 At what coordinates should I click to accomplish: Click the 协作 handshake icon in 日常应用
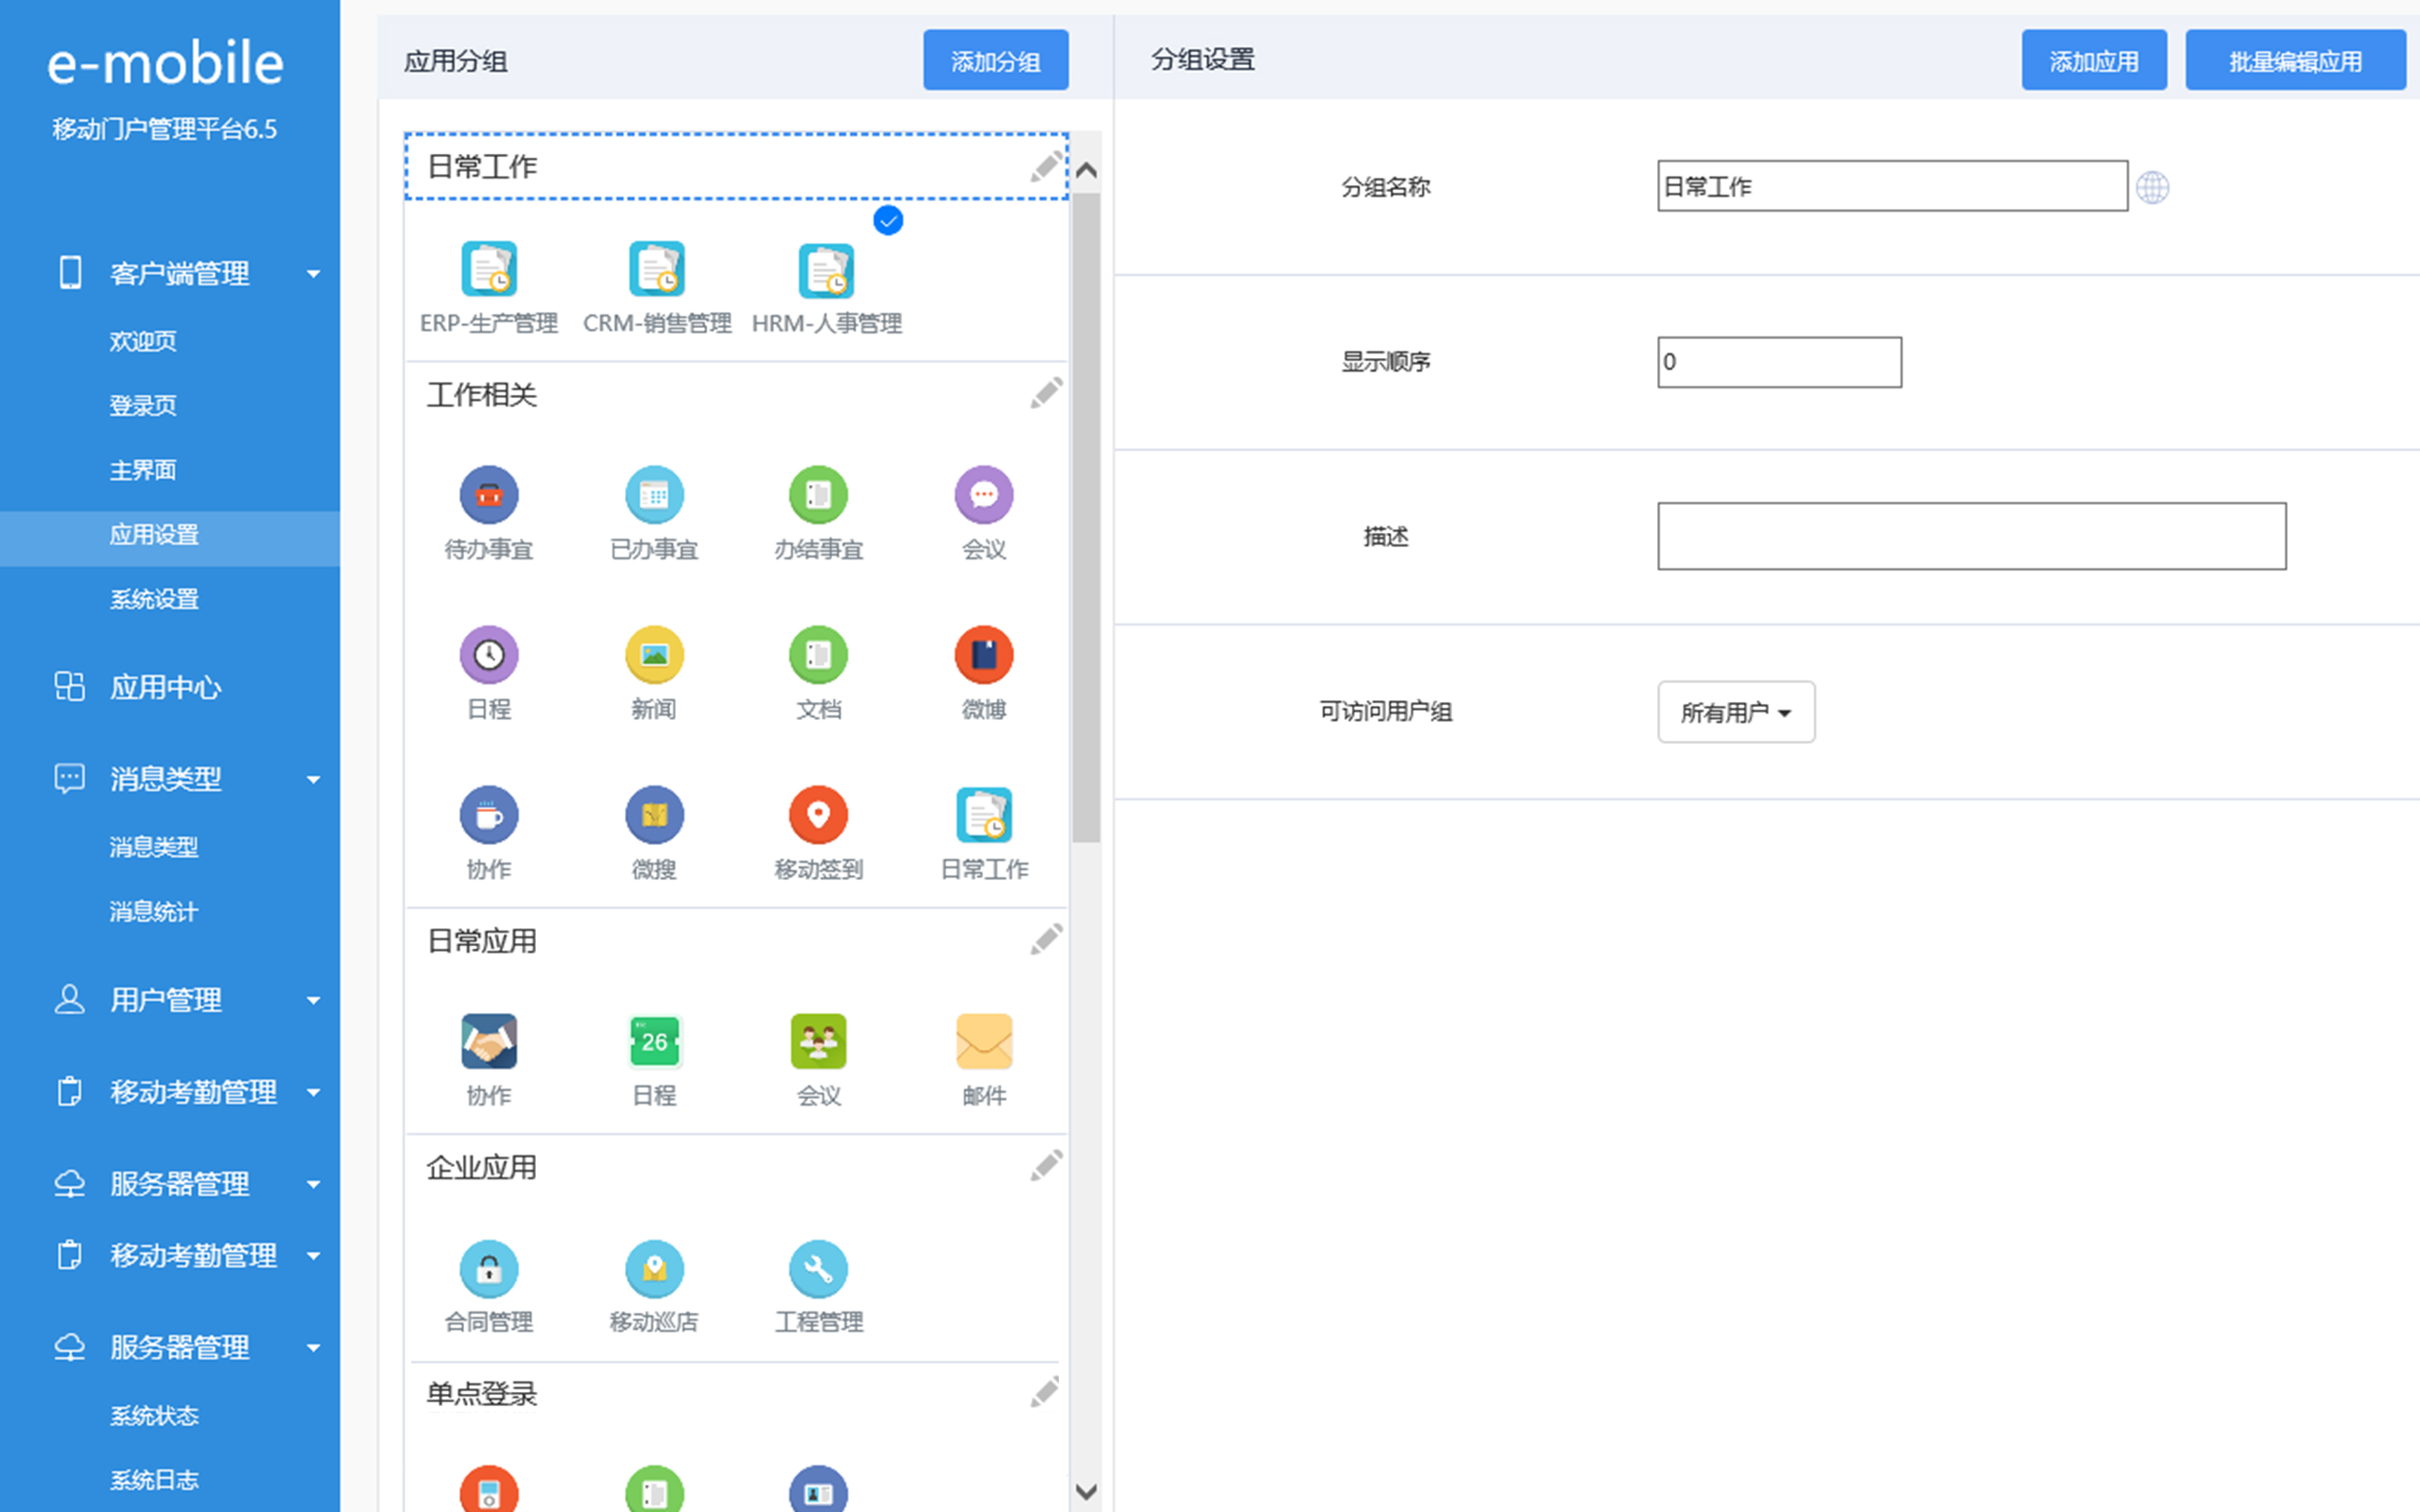pos(489,1041)
